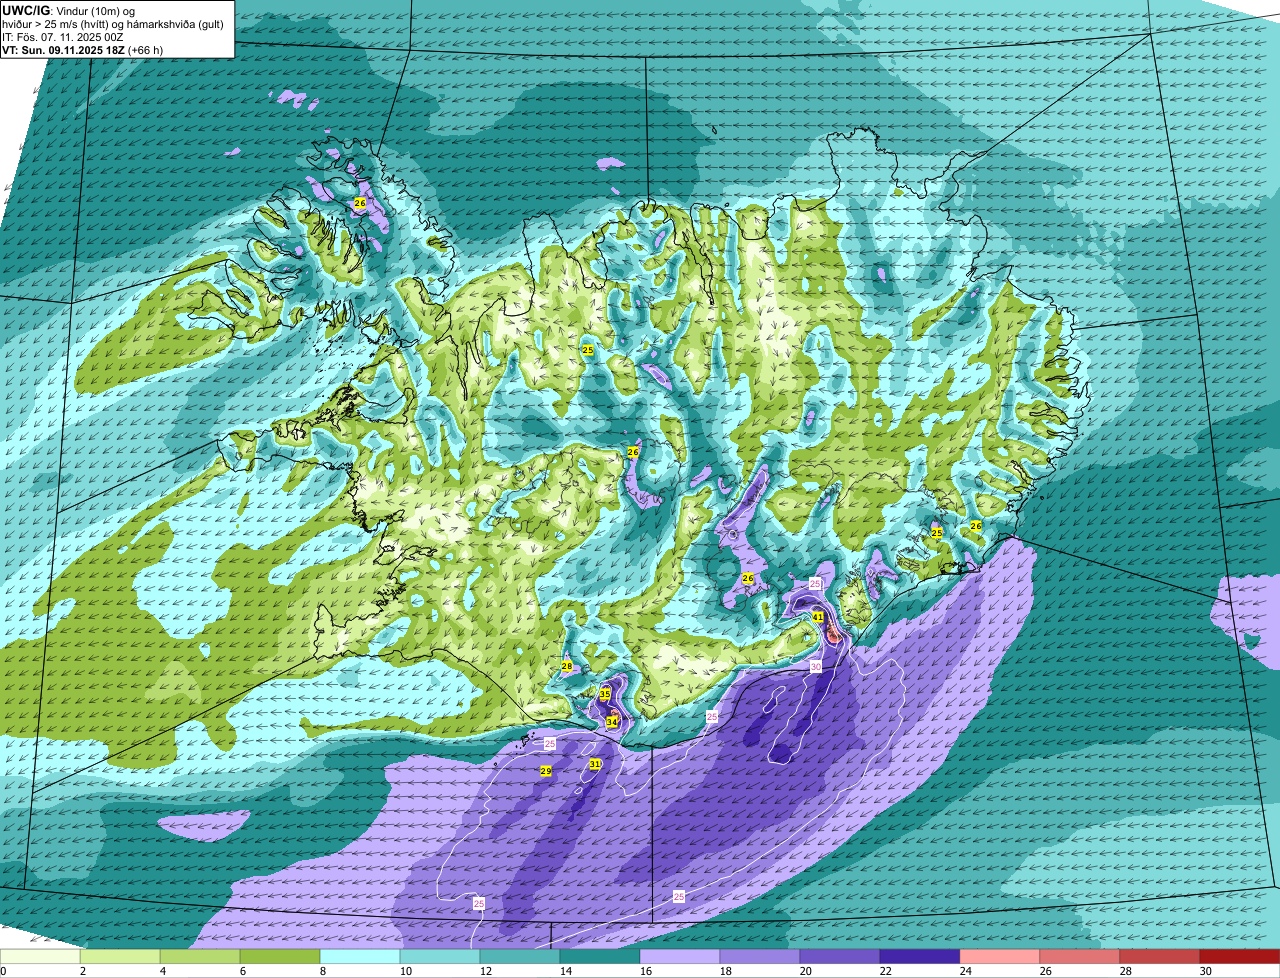This screenshot has width=1280, height=978.
Task: Click the white contour label reading 30
Action: (x=815, y=666)
